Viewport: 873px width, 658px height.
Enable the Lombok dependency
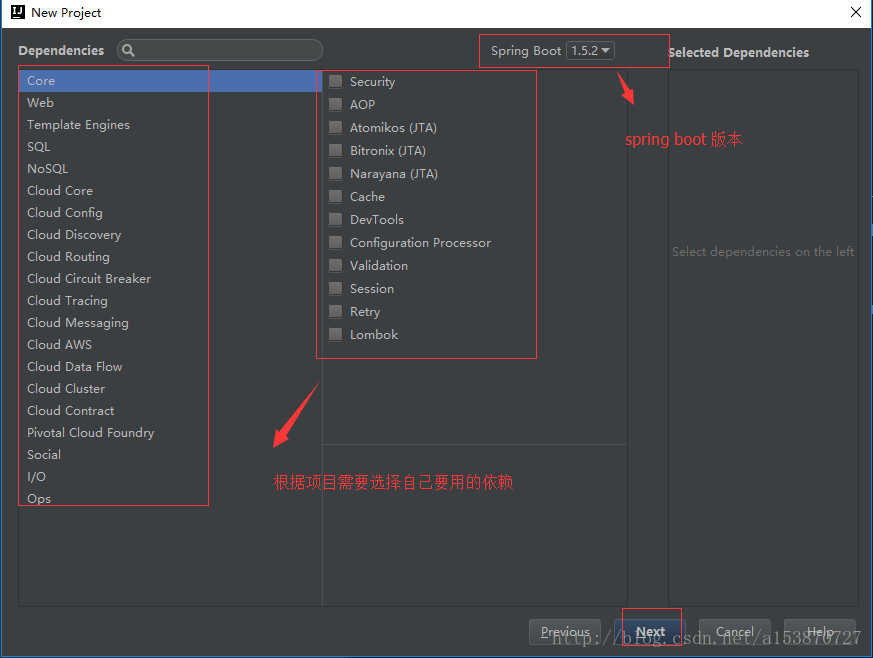tap(335, 335)
